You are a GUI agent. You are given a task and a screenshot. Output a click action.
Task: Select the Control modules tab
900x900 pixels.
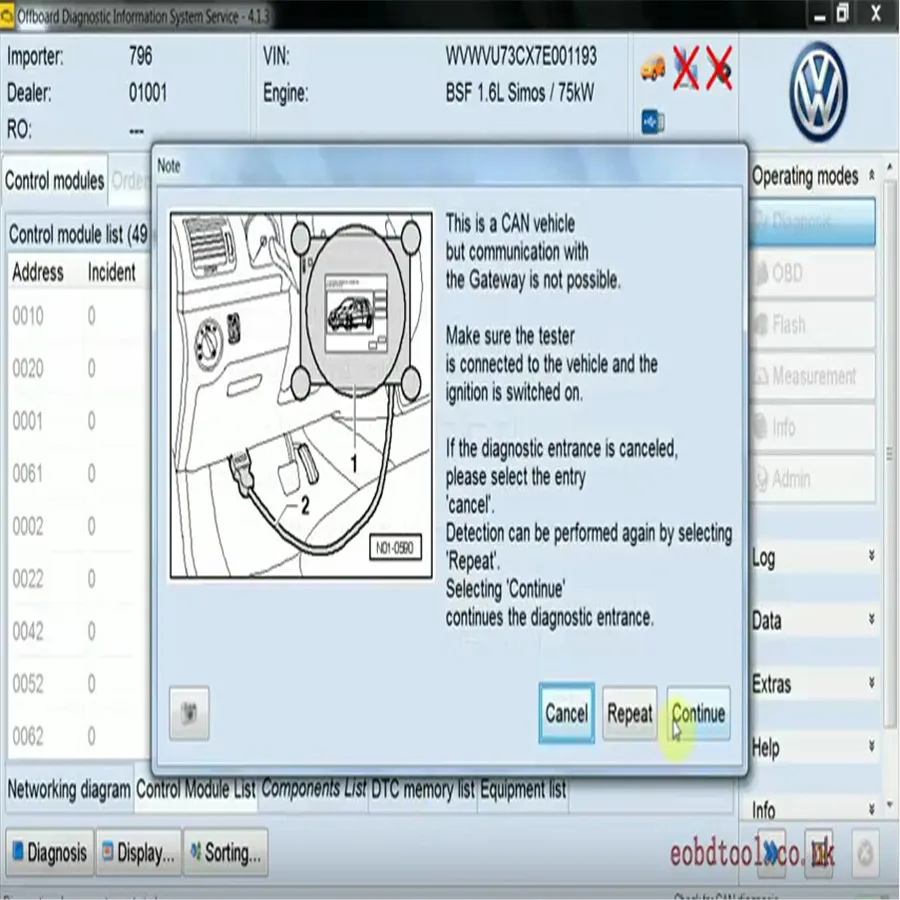55,181
